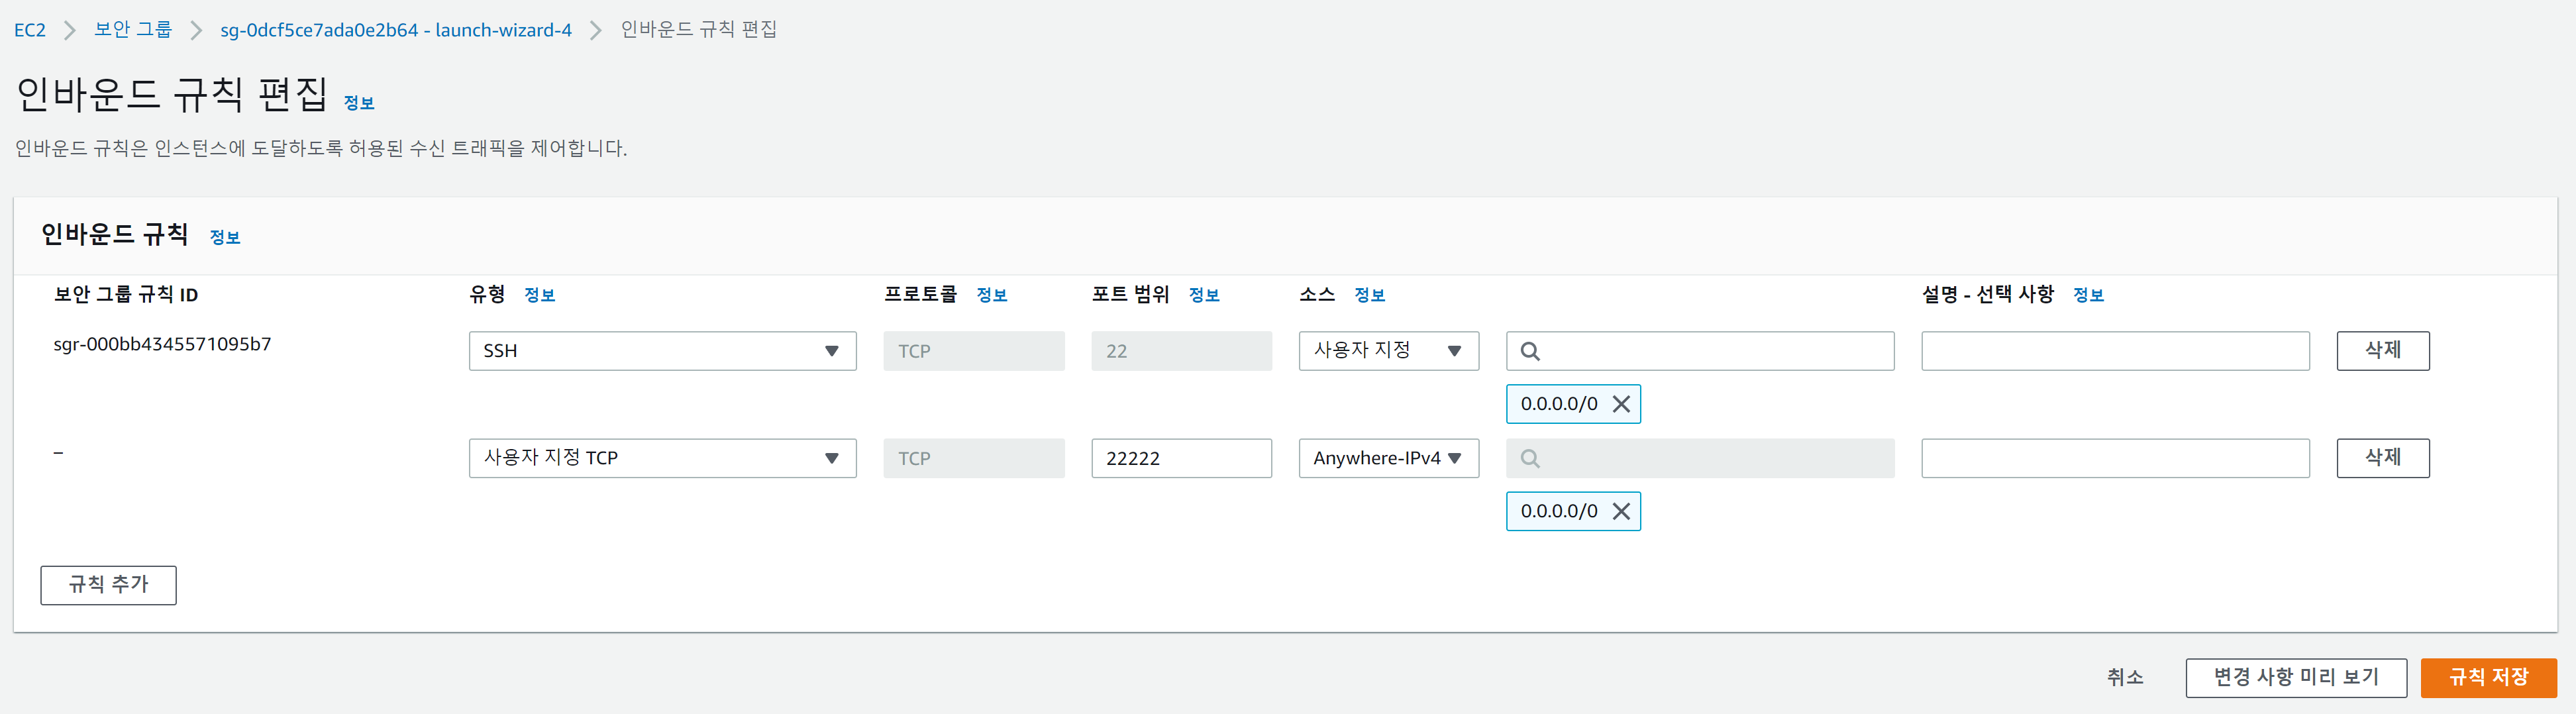Viewport: 2576px width, 714px height.
Task: Click source search field in SSH row
Action: [x=1700, y=351]
